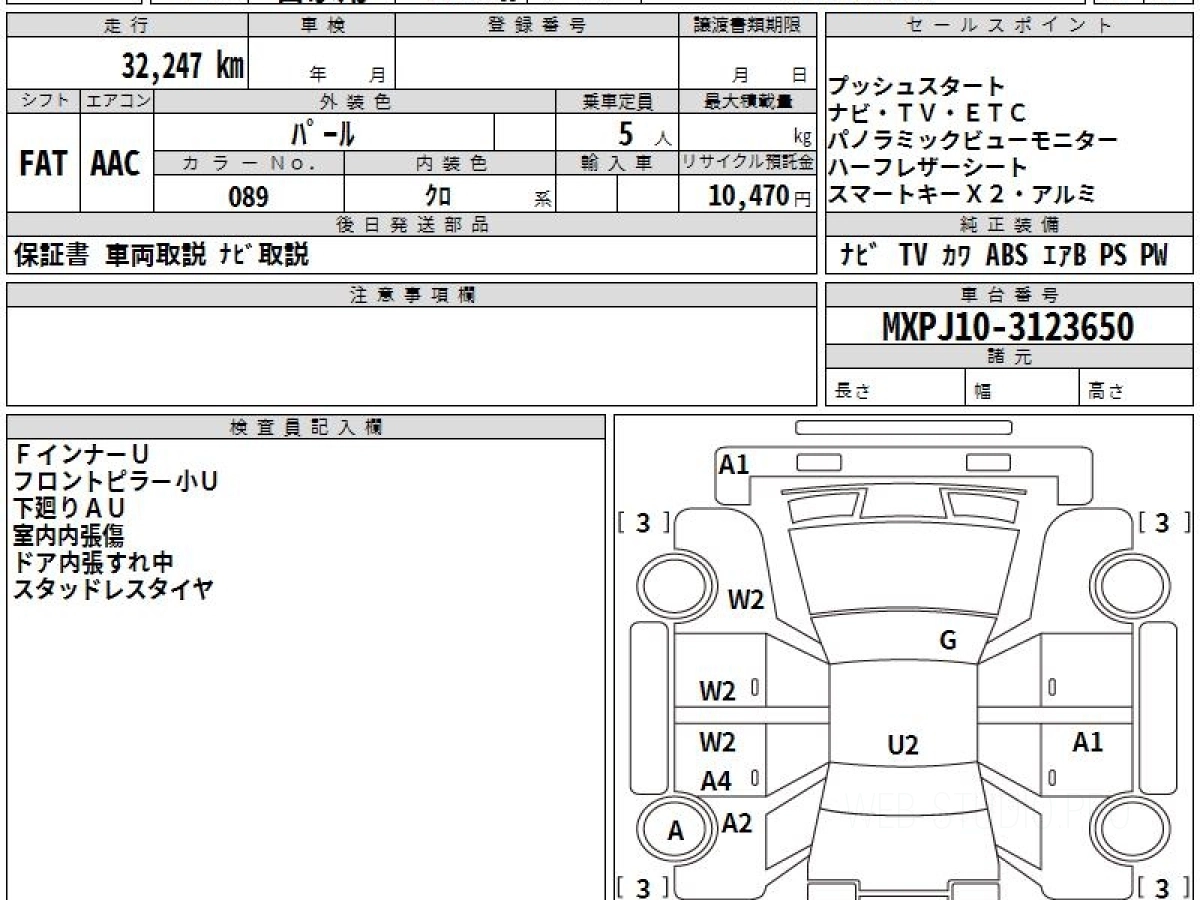This screenshot has height=900, width=1200.
Task: Click the パール exterior color value
Action: [x=322, y=133]
